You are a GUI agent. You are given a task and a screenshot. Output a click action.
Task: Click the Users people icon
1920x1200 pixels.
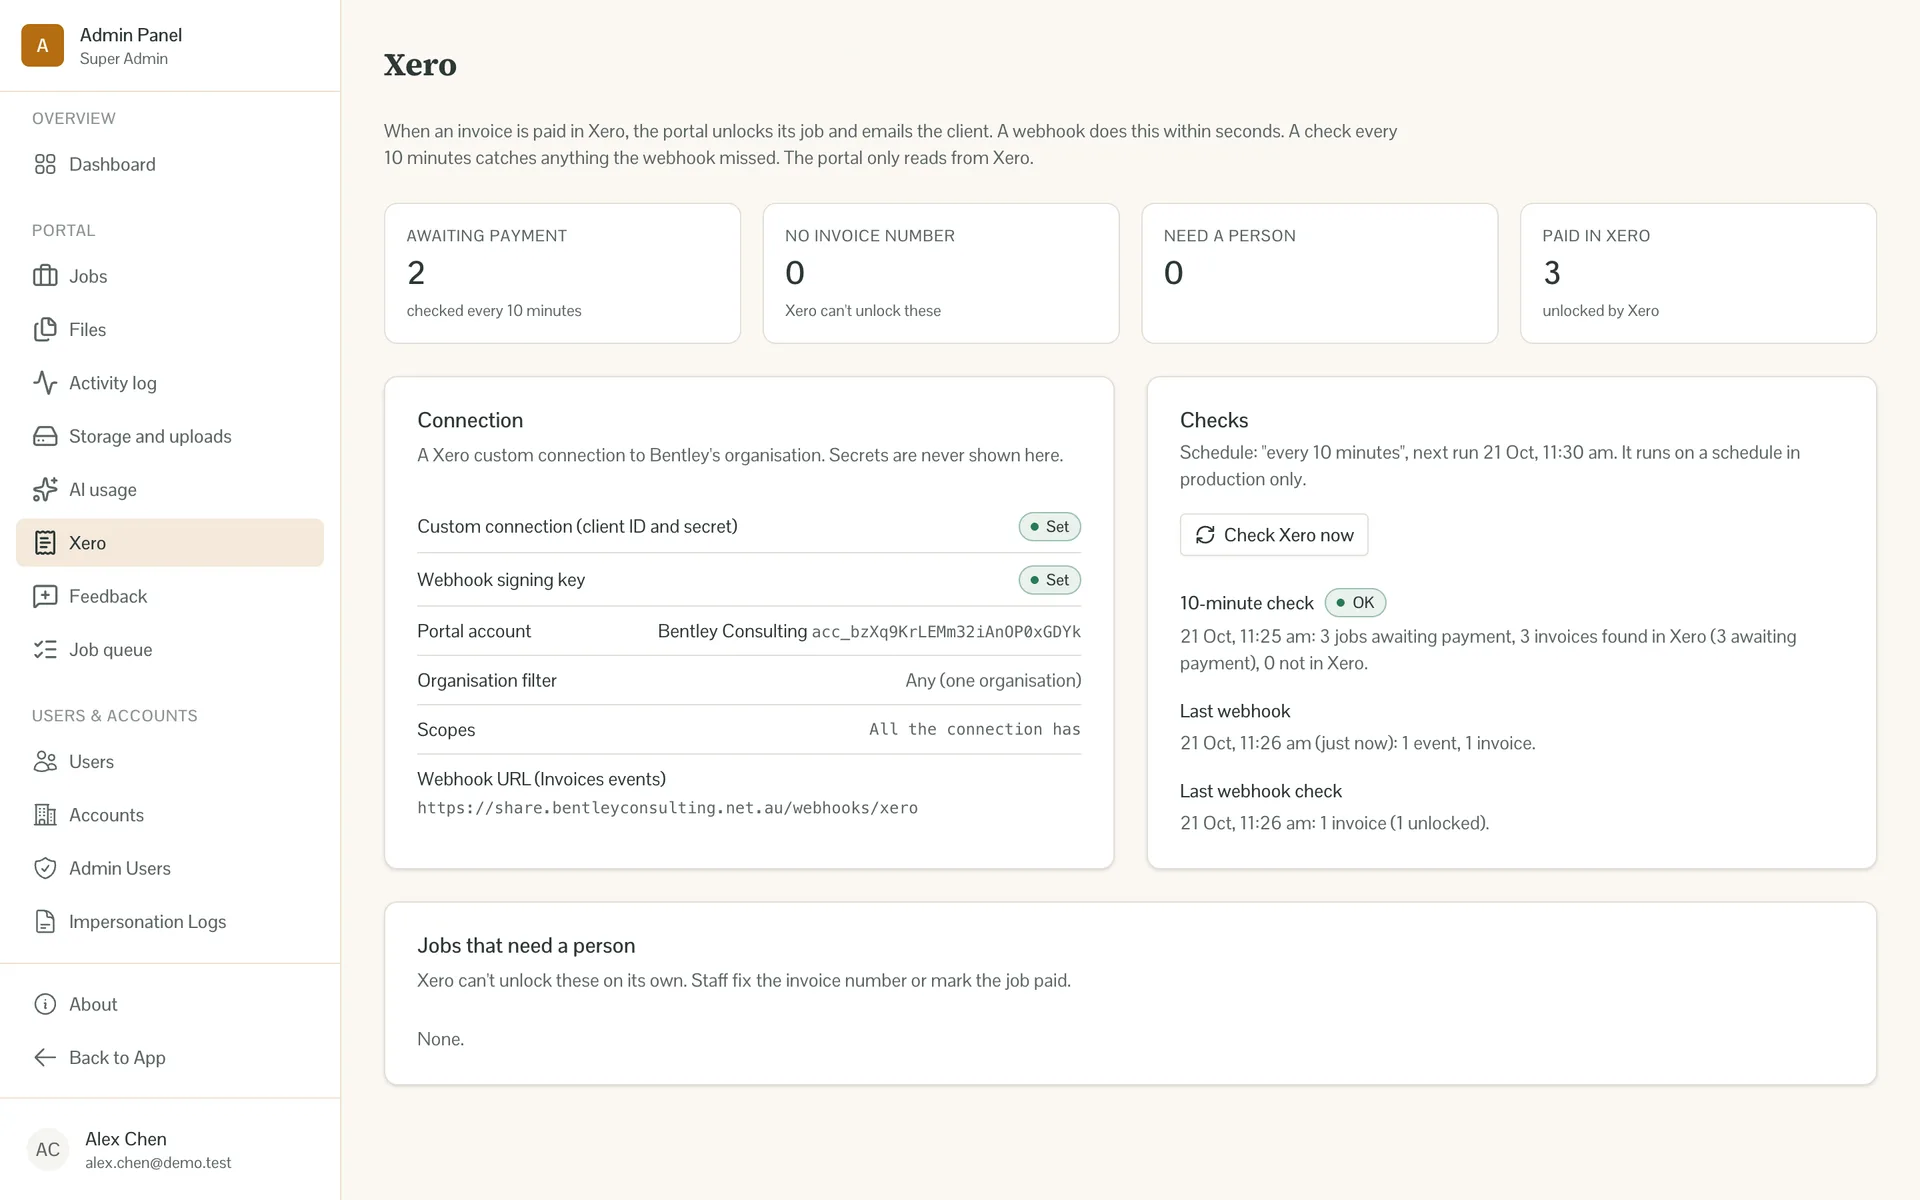(x=45, y=761)
